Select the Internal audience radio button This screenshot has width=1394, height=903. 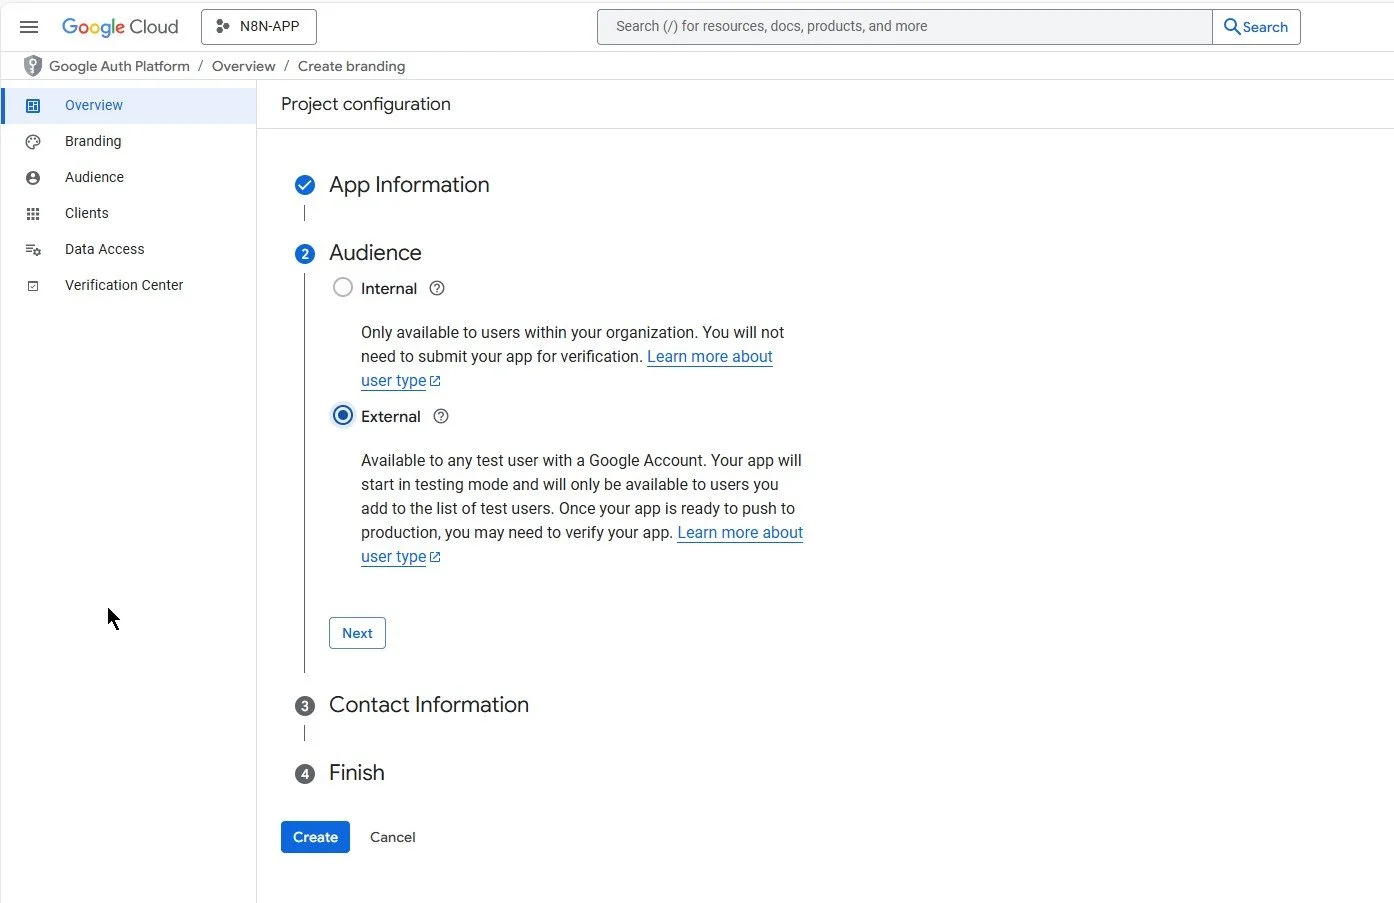[343, 287]
